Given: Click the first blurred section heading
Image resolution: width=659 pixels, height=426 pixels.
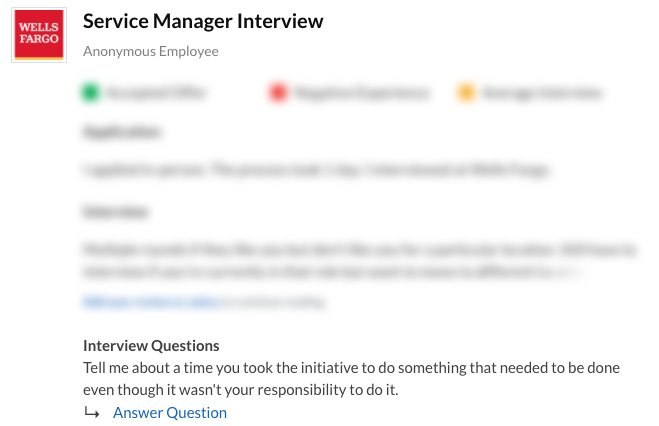Looking at the screenshot, I should pyautogui.click(x=121, y=132).
